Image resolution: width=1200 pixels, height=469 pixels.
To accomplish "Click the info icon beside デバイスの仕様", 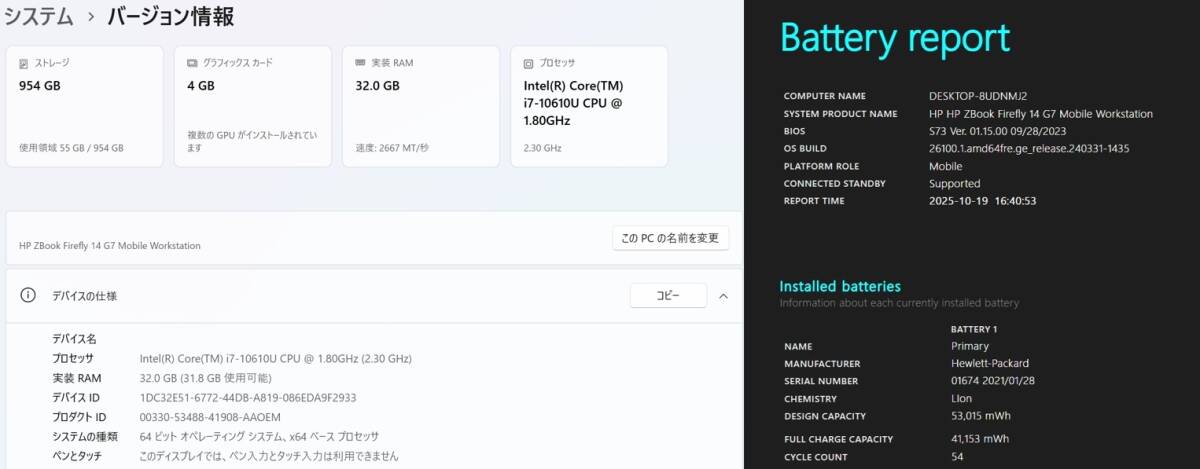I will [30, 296].
